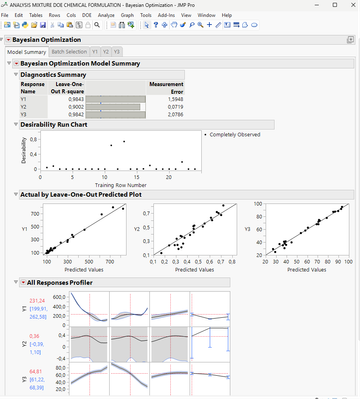Open the Window menu

[x=206, y=15]
